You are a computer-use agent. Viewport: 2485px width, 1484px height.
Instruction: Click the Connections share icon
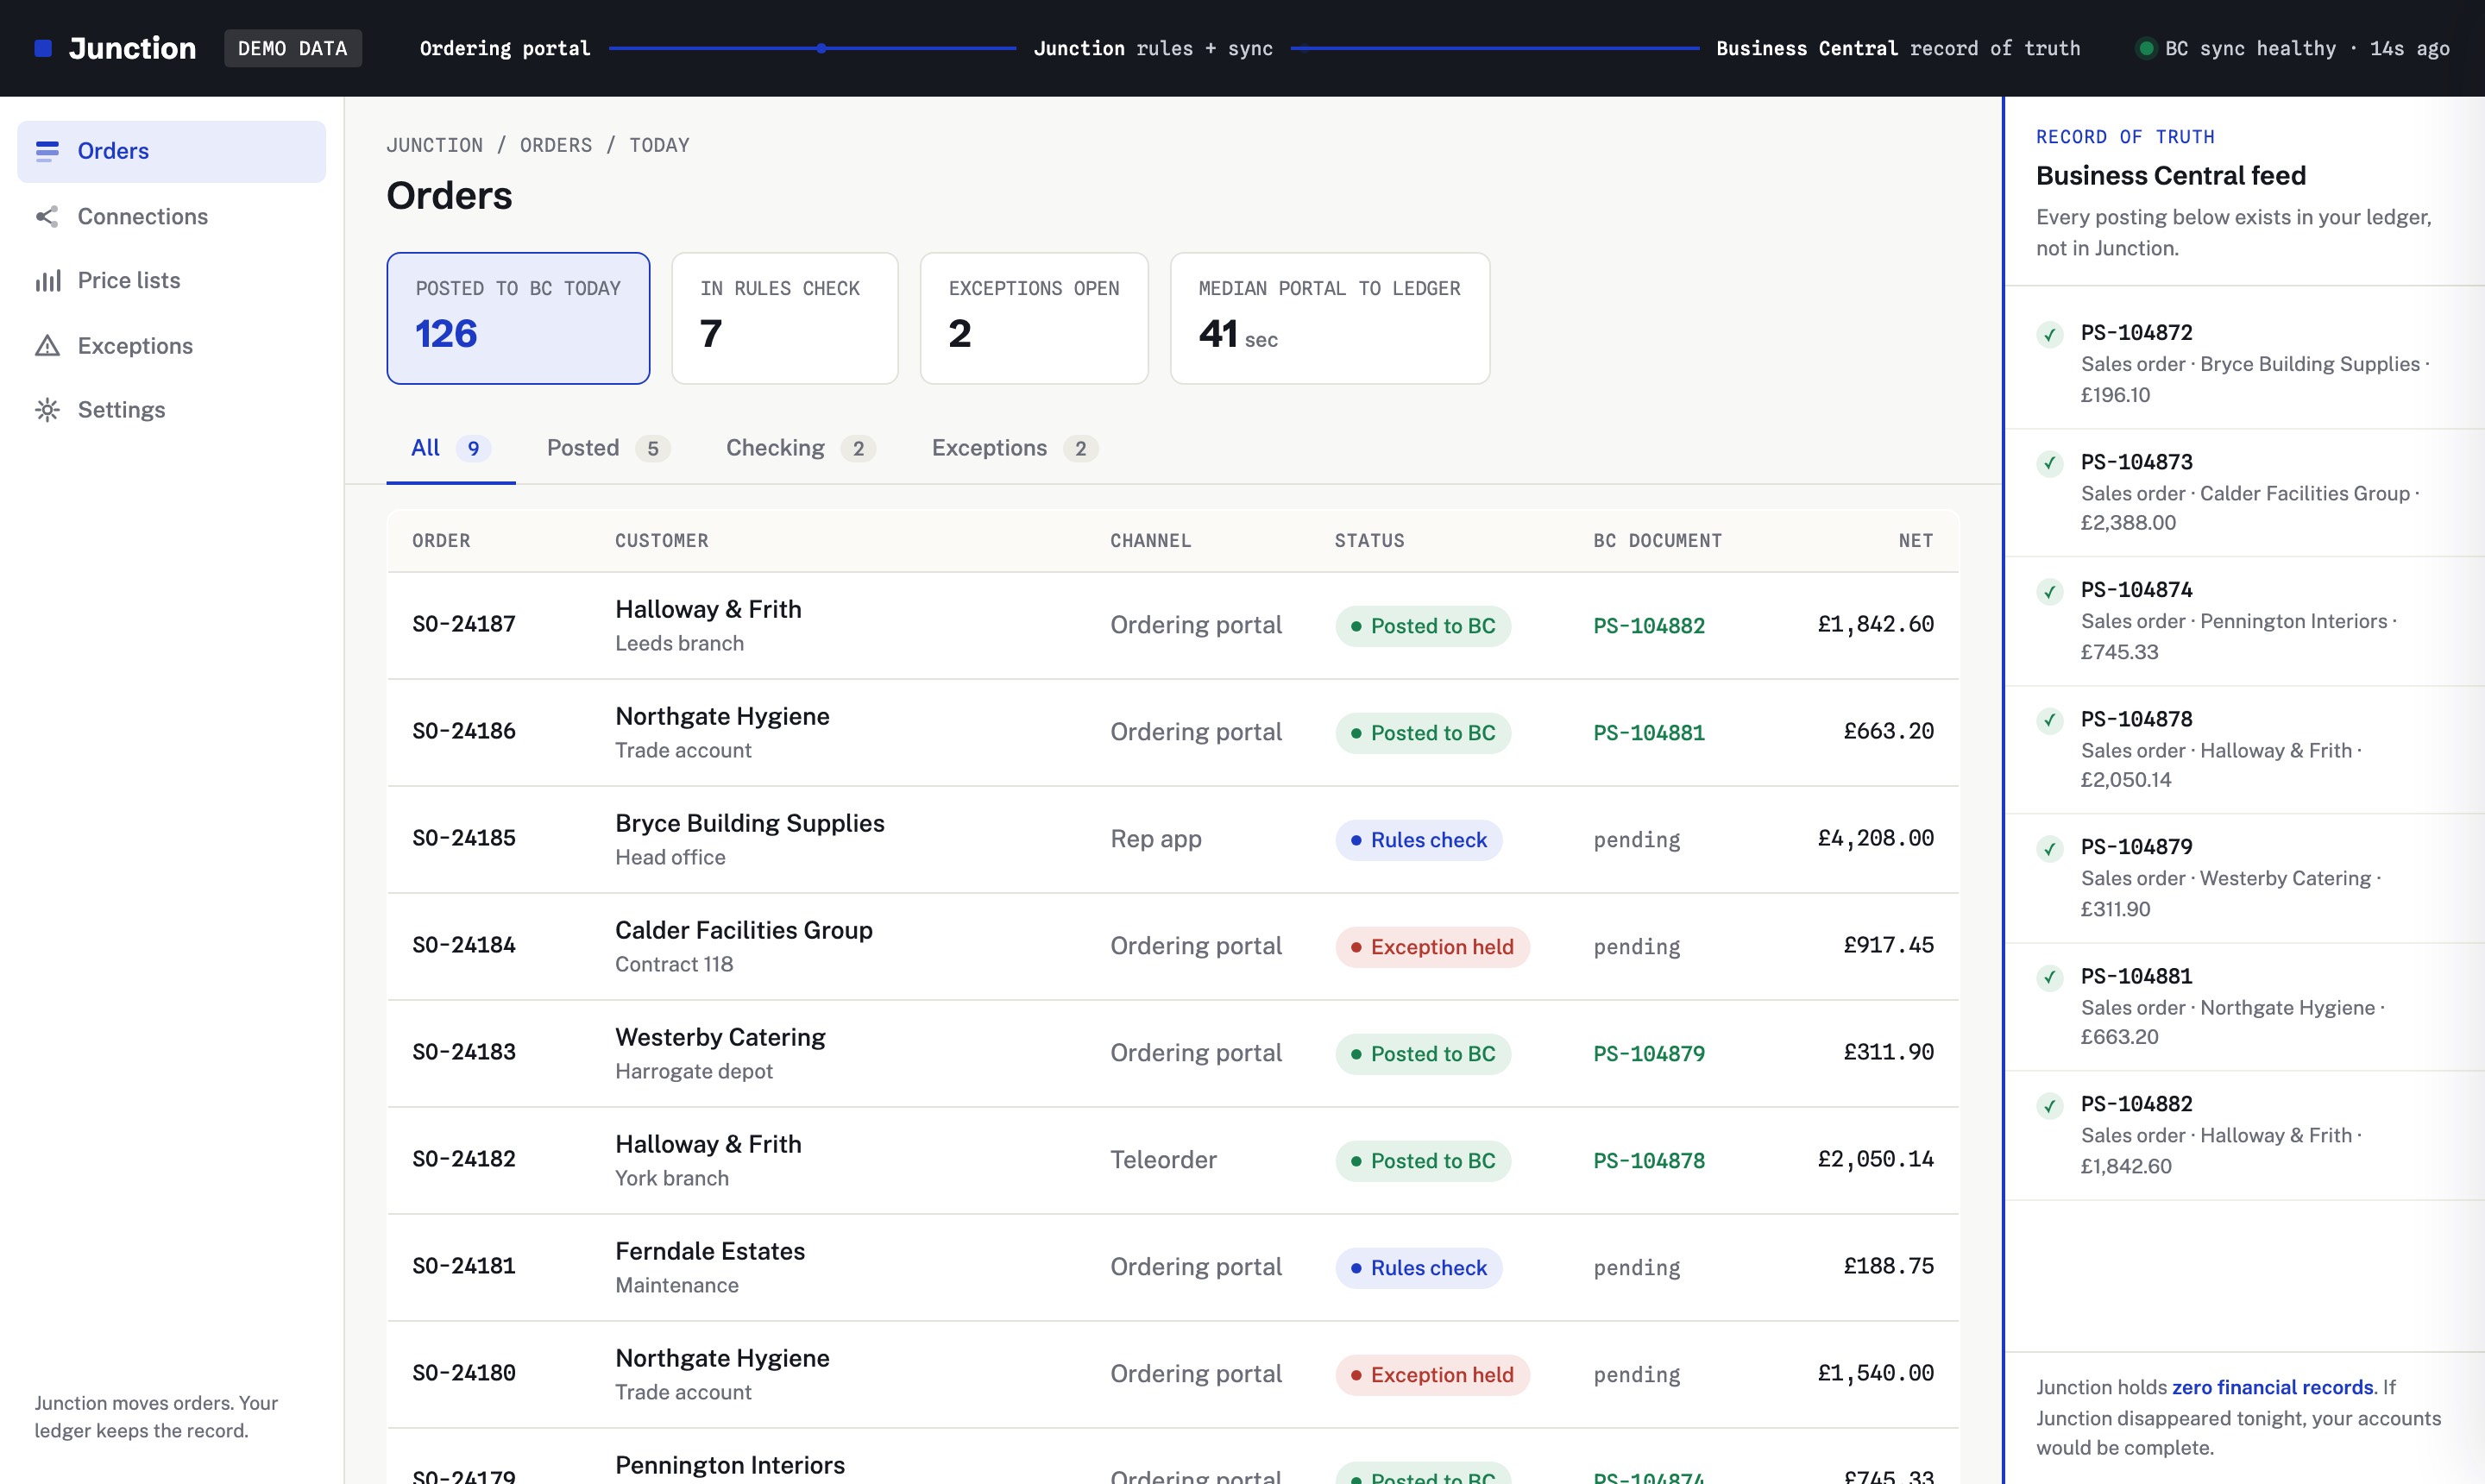47,216
